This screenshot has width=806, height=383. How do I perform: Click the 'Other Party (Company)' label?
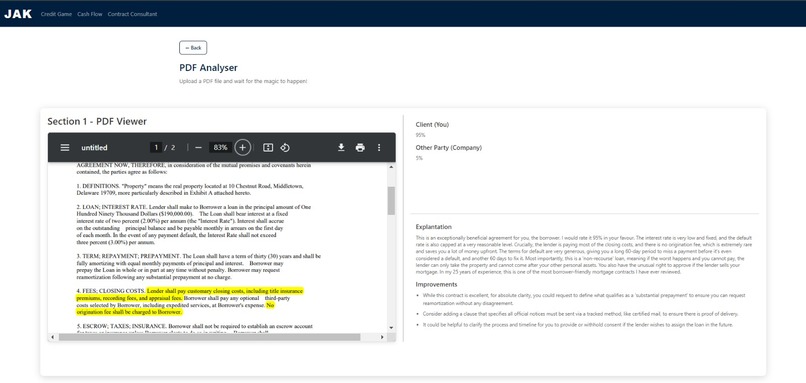tap(449, 148)
